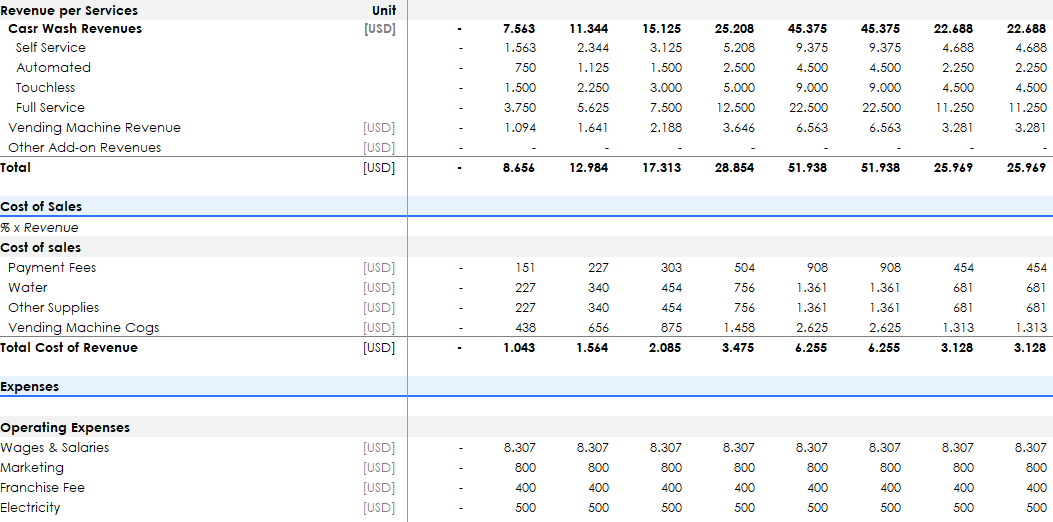This screenshot has height=522, width=1053.
Task: Click the Total Cost of Revenue label
Action: 69,348
